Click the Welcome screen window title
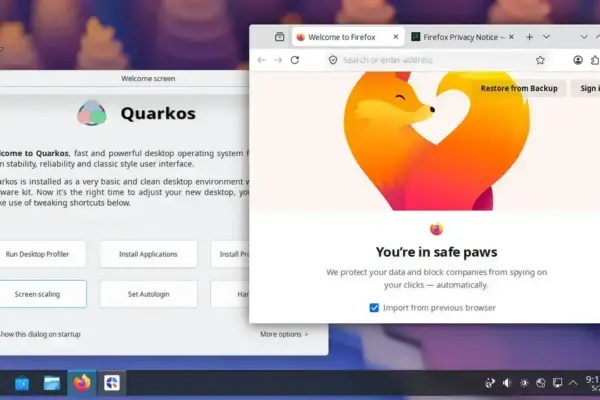600x400 pixels. (148, 78)
